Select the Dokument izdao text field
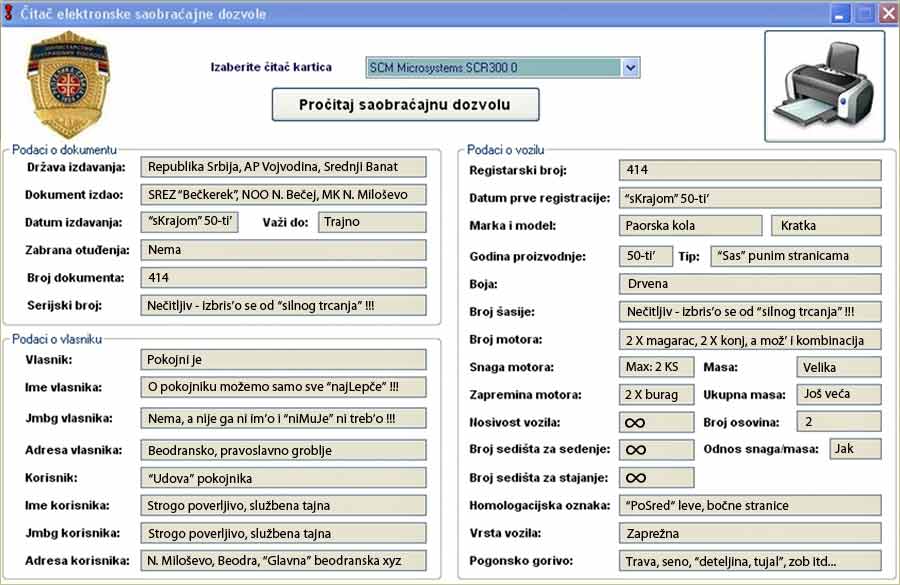This screenshot has width=900, height=585. (x=283, y=194)
